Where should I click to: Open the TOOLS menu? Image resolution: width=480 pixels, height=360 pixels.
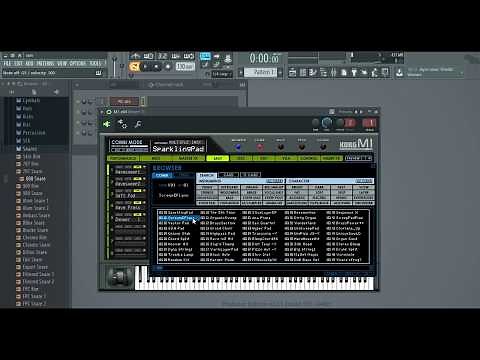coord(95,63)
